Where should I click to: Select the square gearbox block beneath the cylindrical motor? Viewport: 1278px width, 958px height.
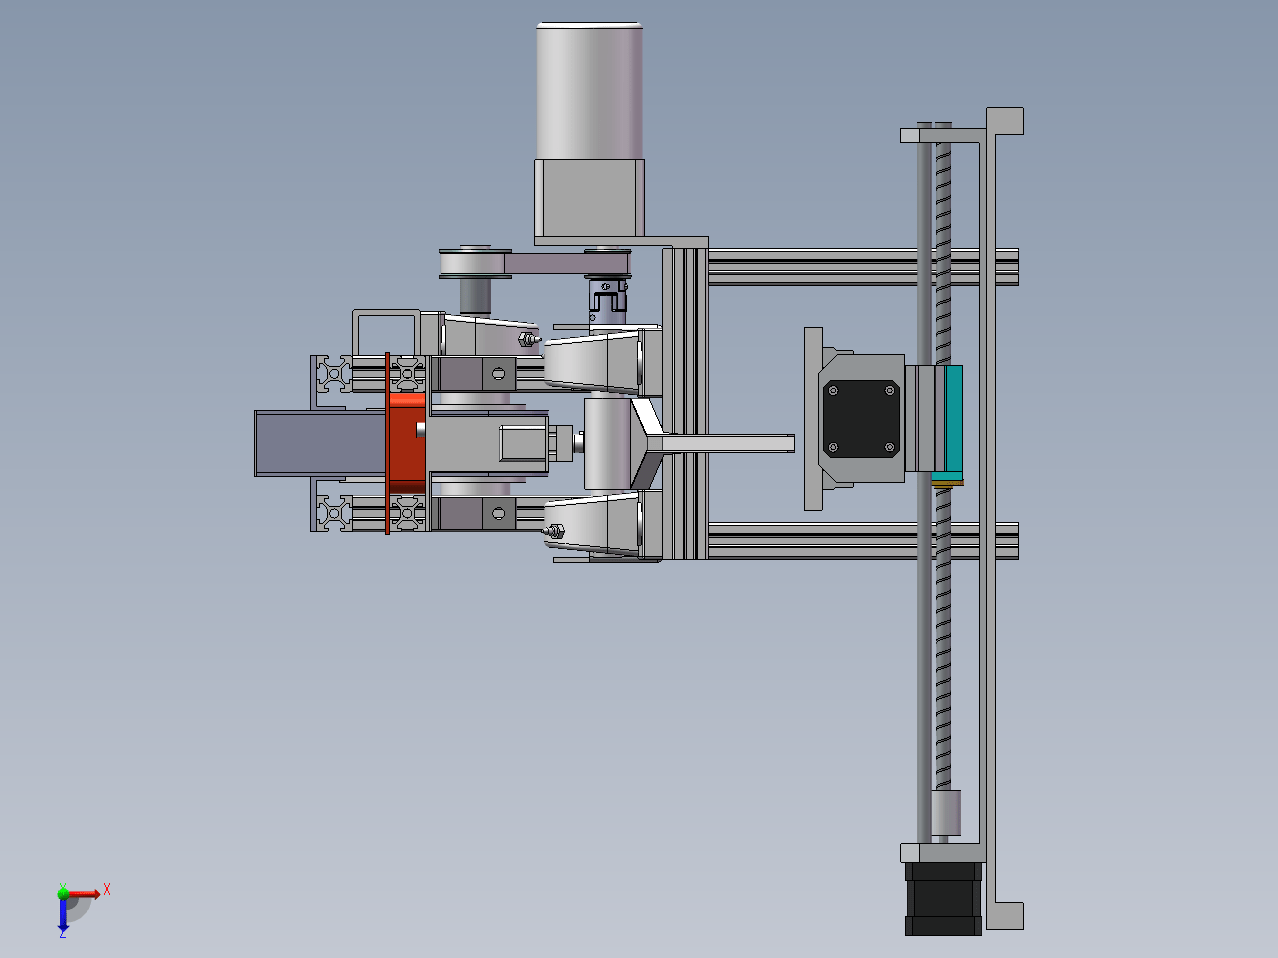pos(588,198)
